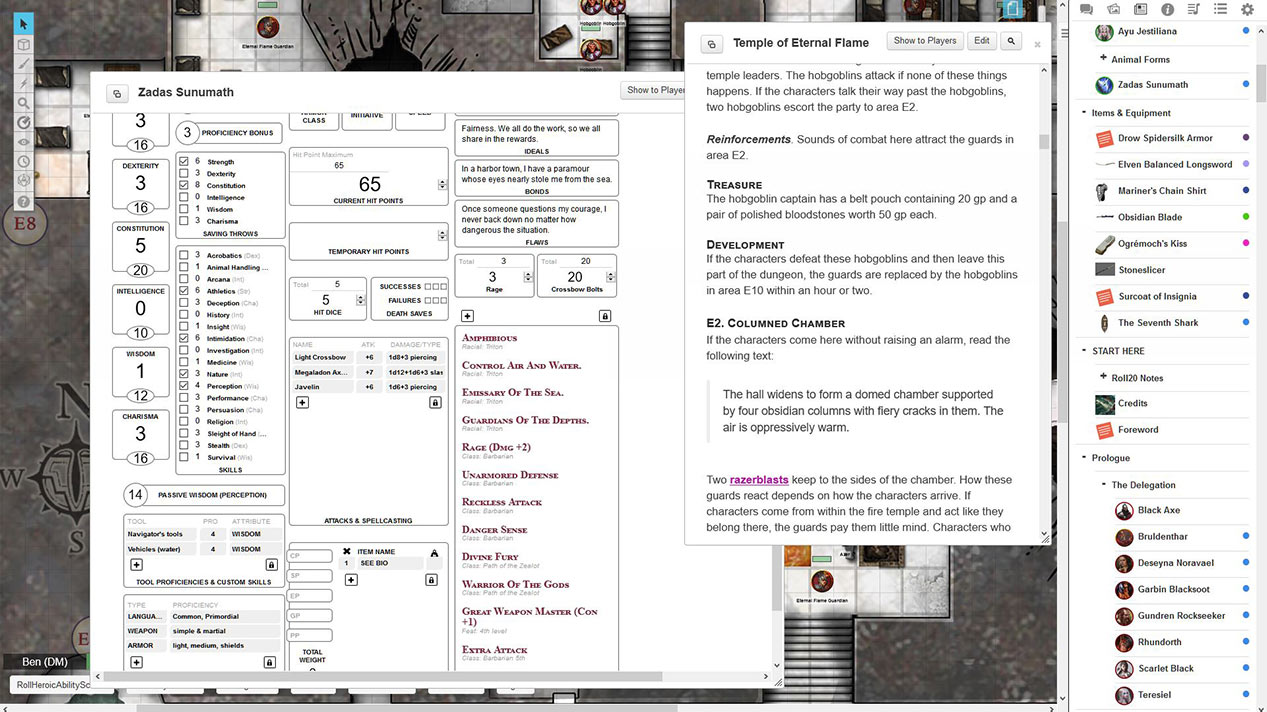Click the character sheet horizontal scrollbar

click(382, 677)
